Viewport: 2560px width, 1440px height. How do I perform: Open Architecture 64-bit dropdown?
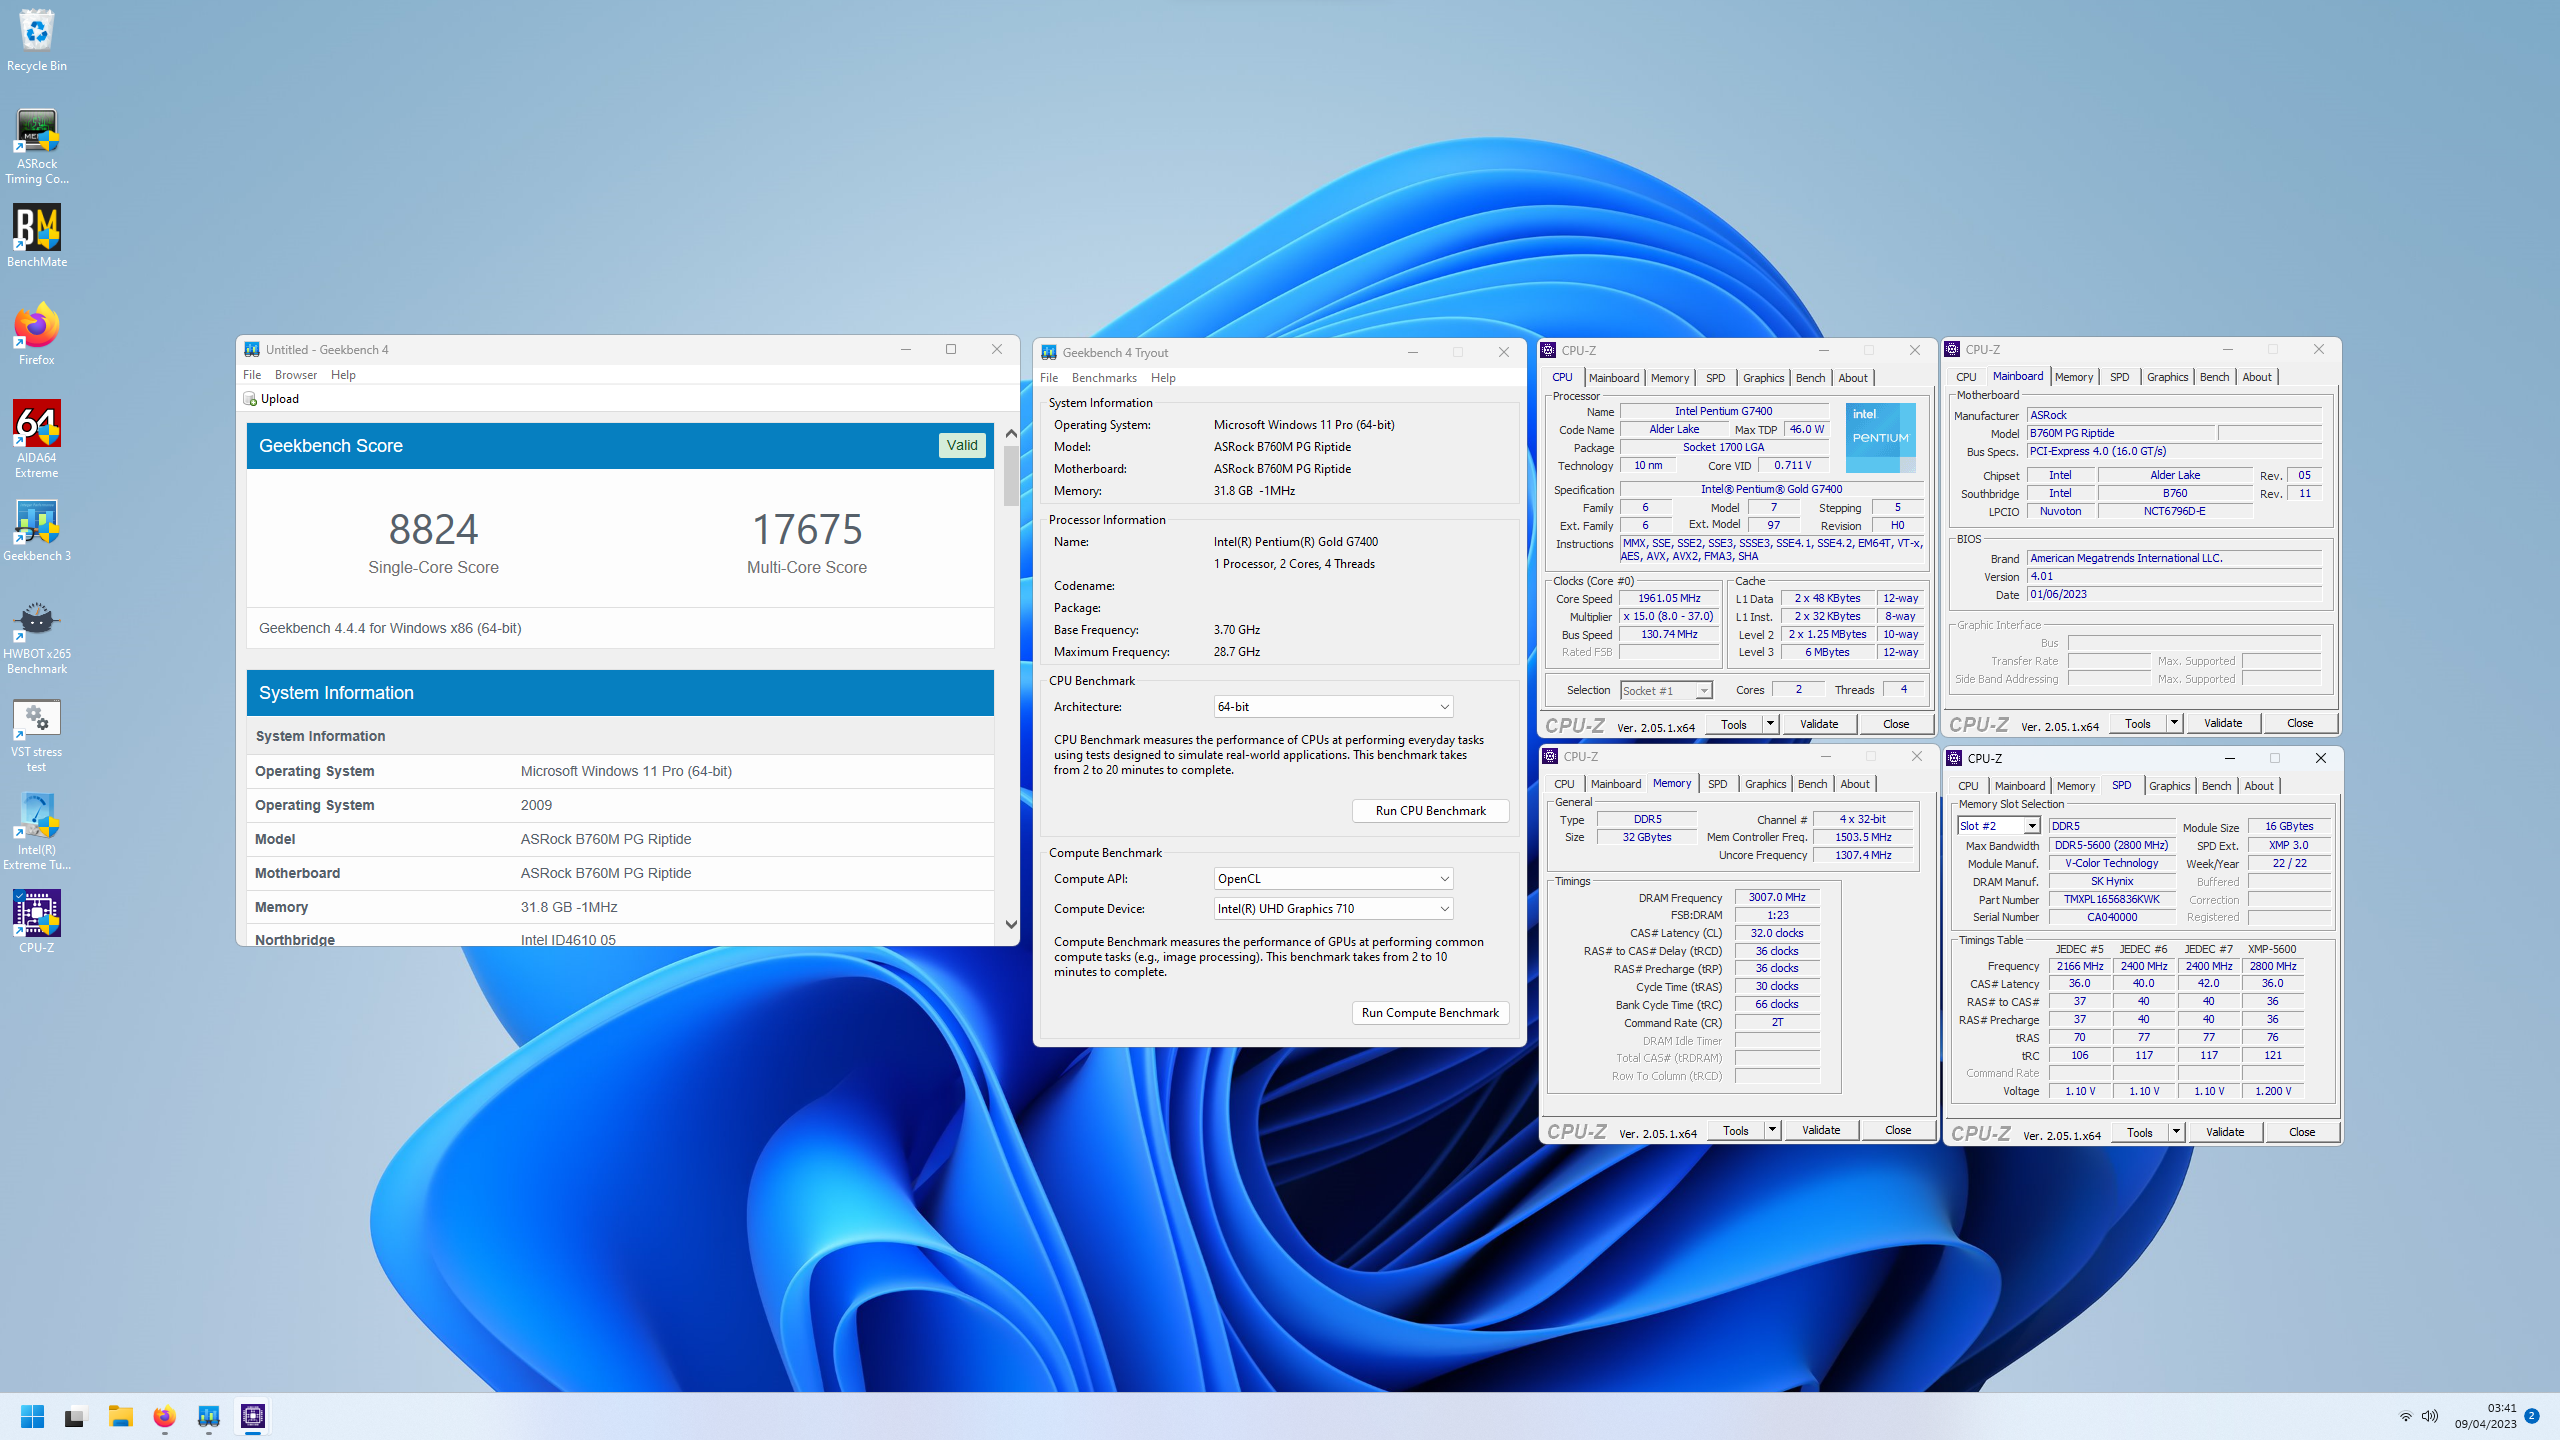[1333, 707]
